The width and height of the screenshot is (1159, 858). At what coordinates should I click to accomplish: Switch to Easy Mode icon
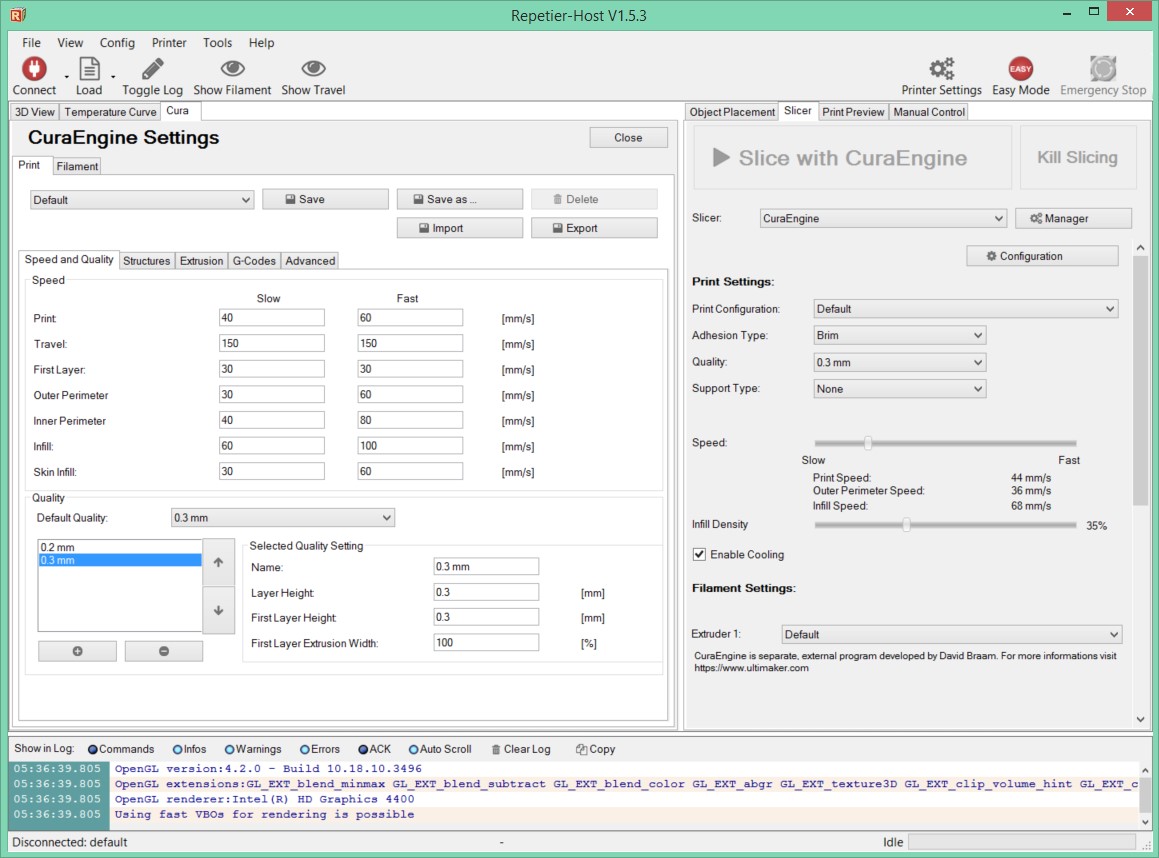(x=1021, y=69)
